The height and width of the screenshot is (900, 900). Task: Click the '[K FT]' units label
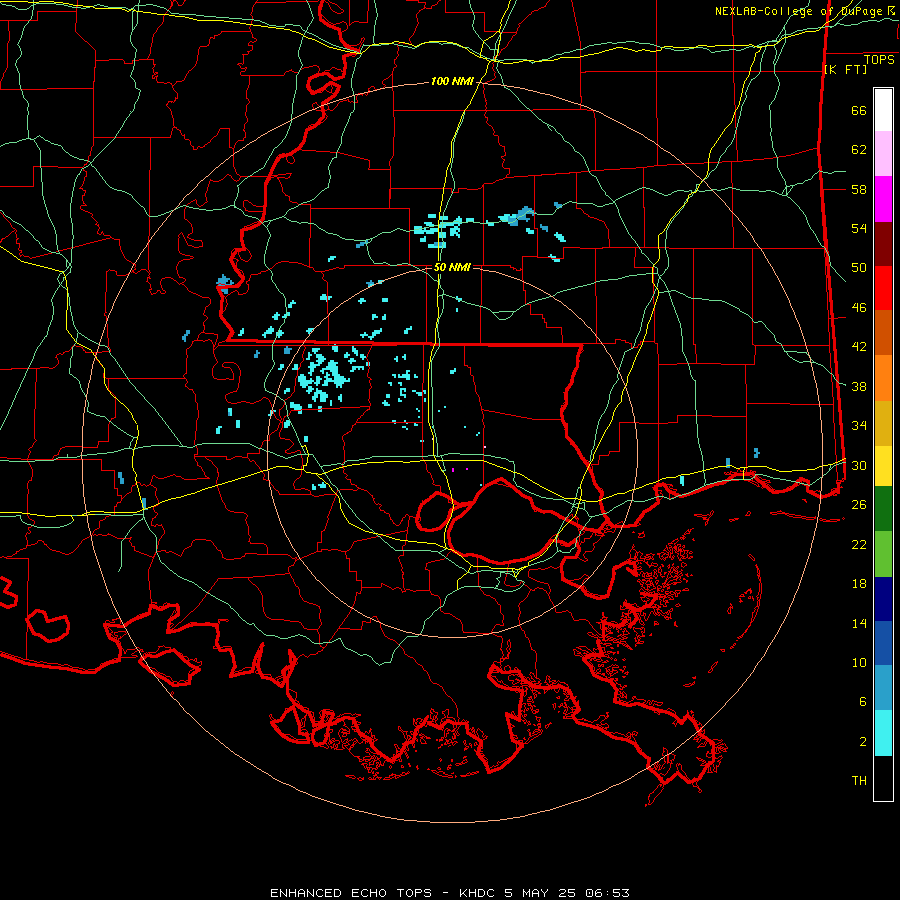[845, 69]
